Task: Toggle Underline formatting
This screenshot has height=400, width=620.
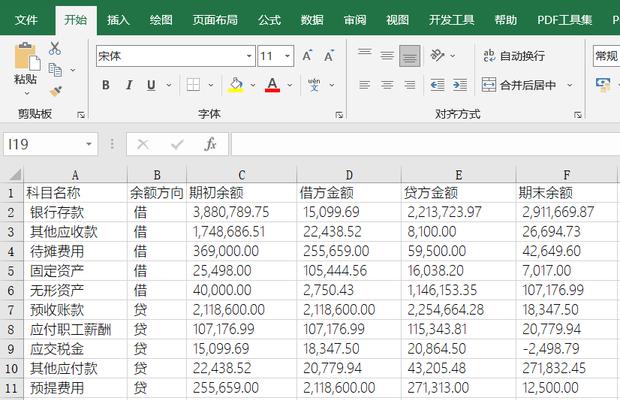Action: tap(151, 85)
